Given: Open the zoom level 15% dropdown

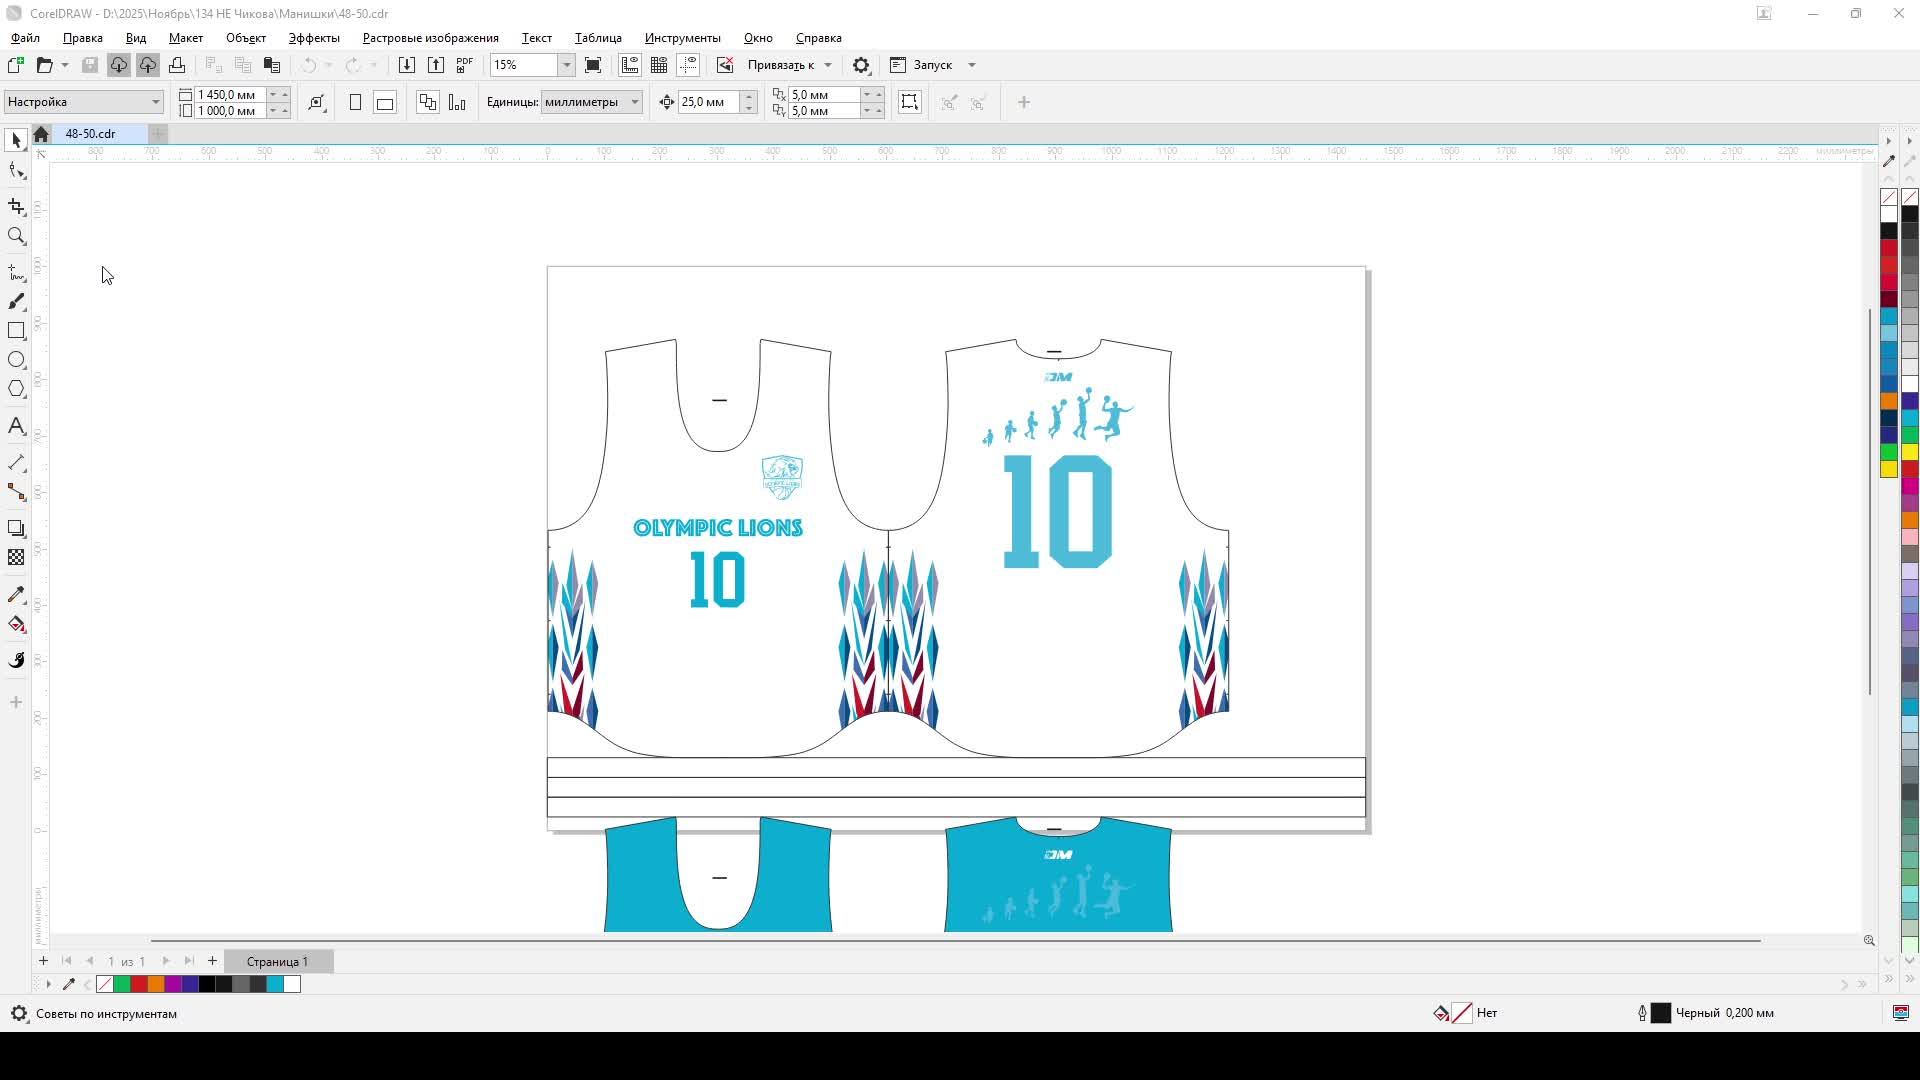Looking at the screenshot, I should (x=566, y=65).
